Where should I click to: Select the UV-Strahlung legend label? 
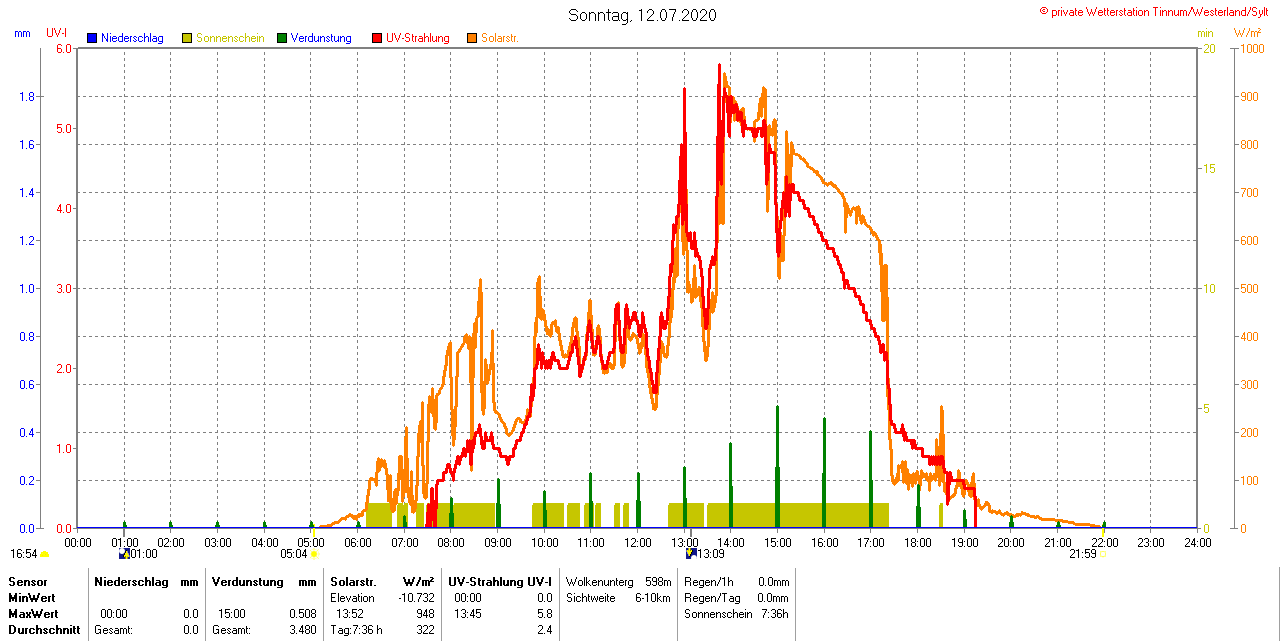[418, 38]
